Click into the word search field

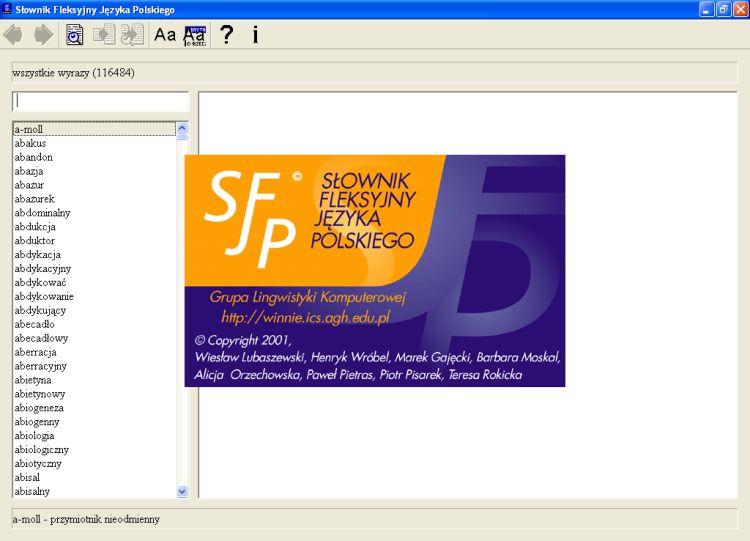coord(101,101)
